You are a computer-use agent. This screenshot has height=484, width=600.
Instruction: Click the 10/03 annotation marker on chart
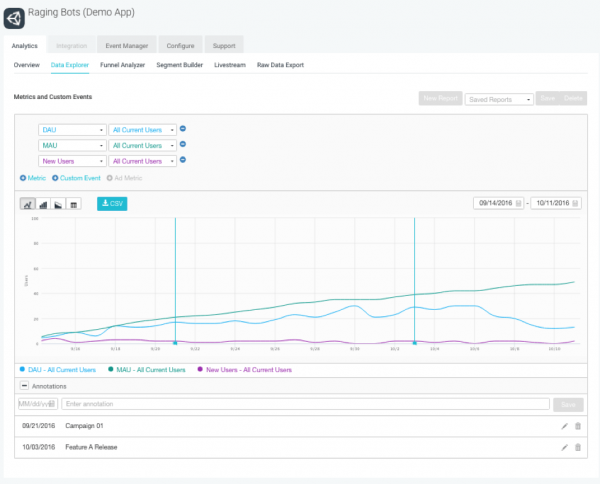coord(414,343)
